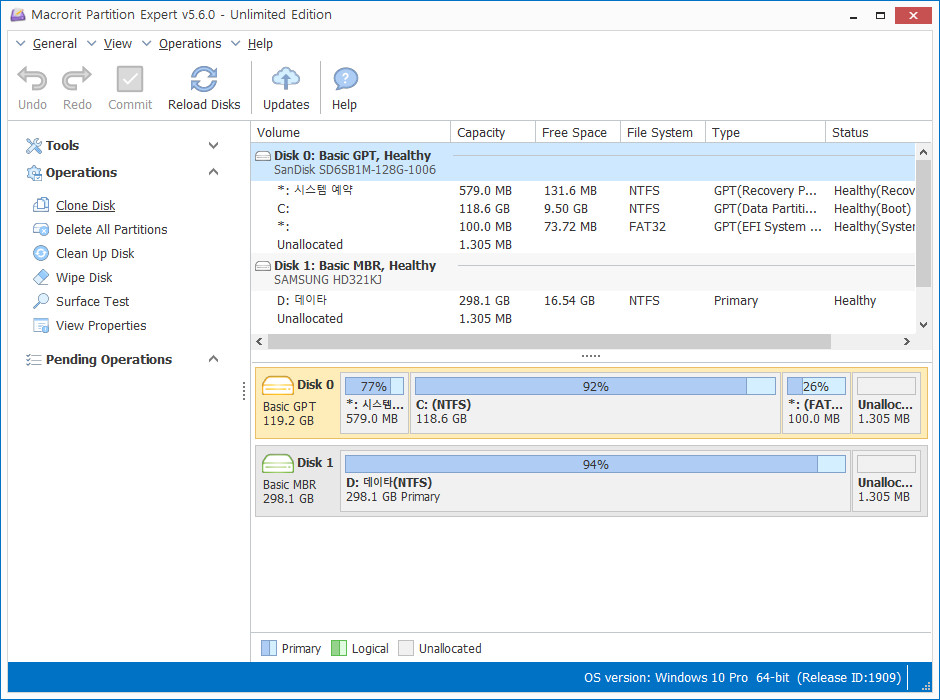This screenshot has height=700, width=940.
Task: Click the arrow before Help menu
Action: (236, 43)
